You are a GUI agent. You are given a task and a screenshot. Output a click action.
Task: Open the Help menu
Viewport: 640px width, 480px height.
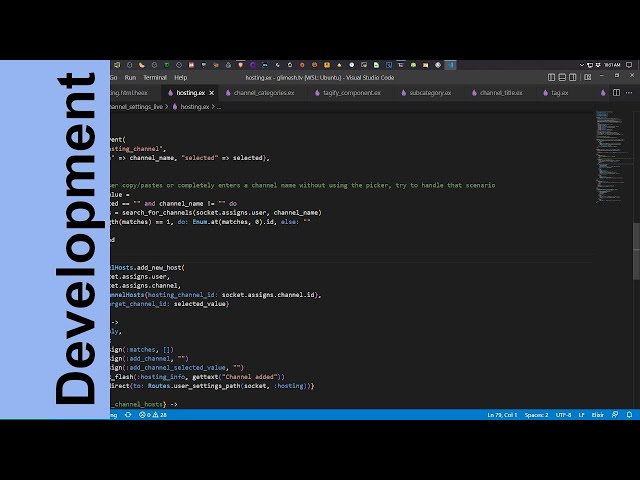pyautogui.click(x=180, y=78)
